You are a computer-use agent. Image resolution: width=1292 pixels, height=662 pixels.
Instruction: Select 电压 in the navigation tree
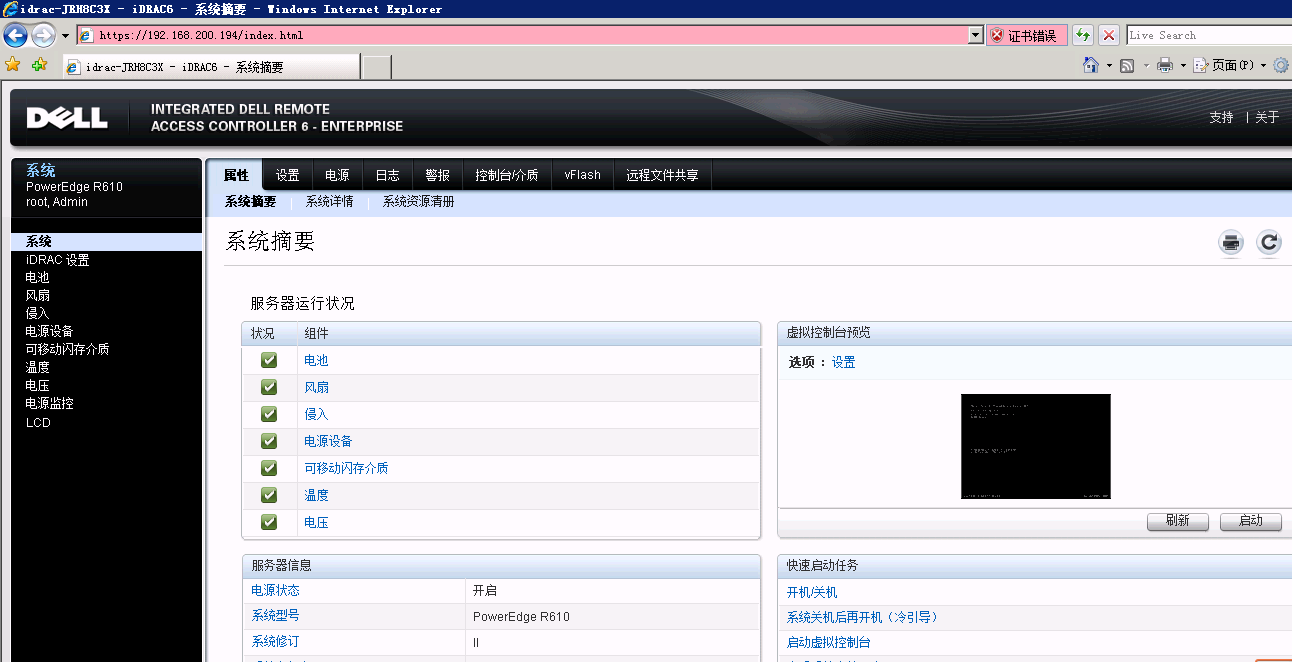tap(38, 386)
